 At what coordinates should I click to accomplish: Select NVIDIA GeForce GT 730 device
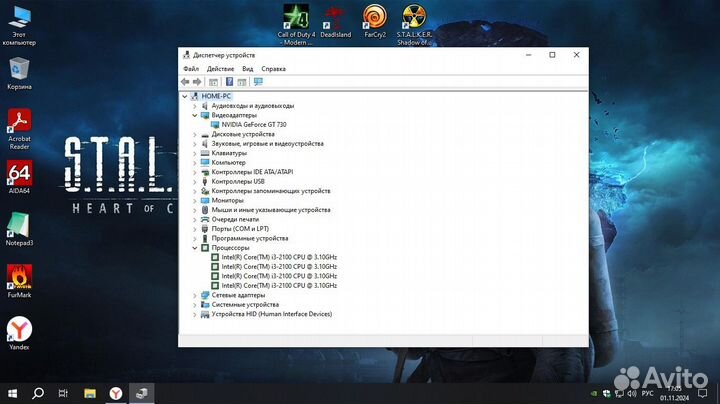[254, 124]
